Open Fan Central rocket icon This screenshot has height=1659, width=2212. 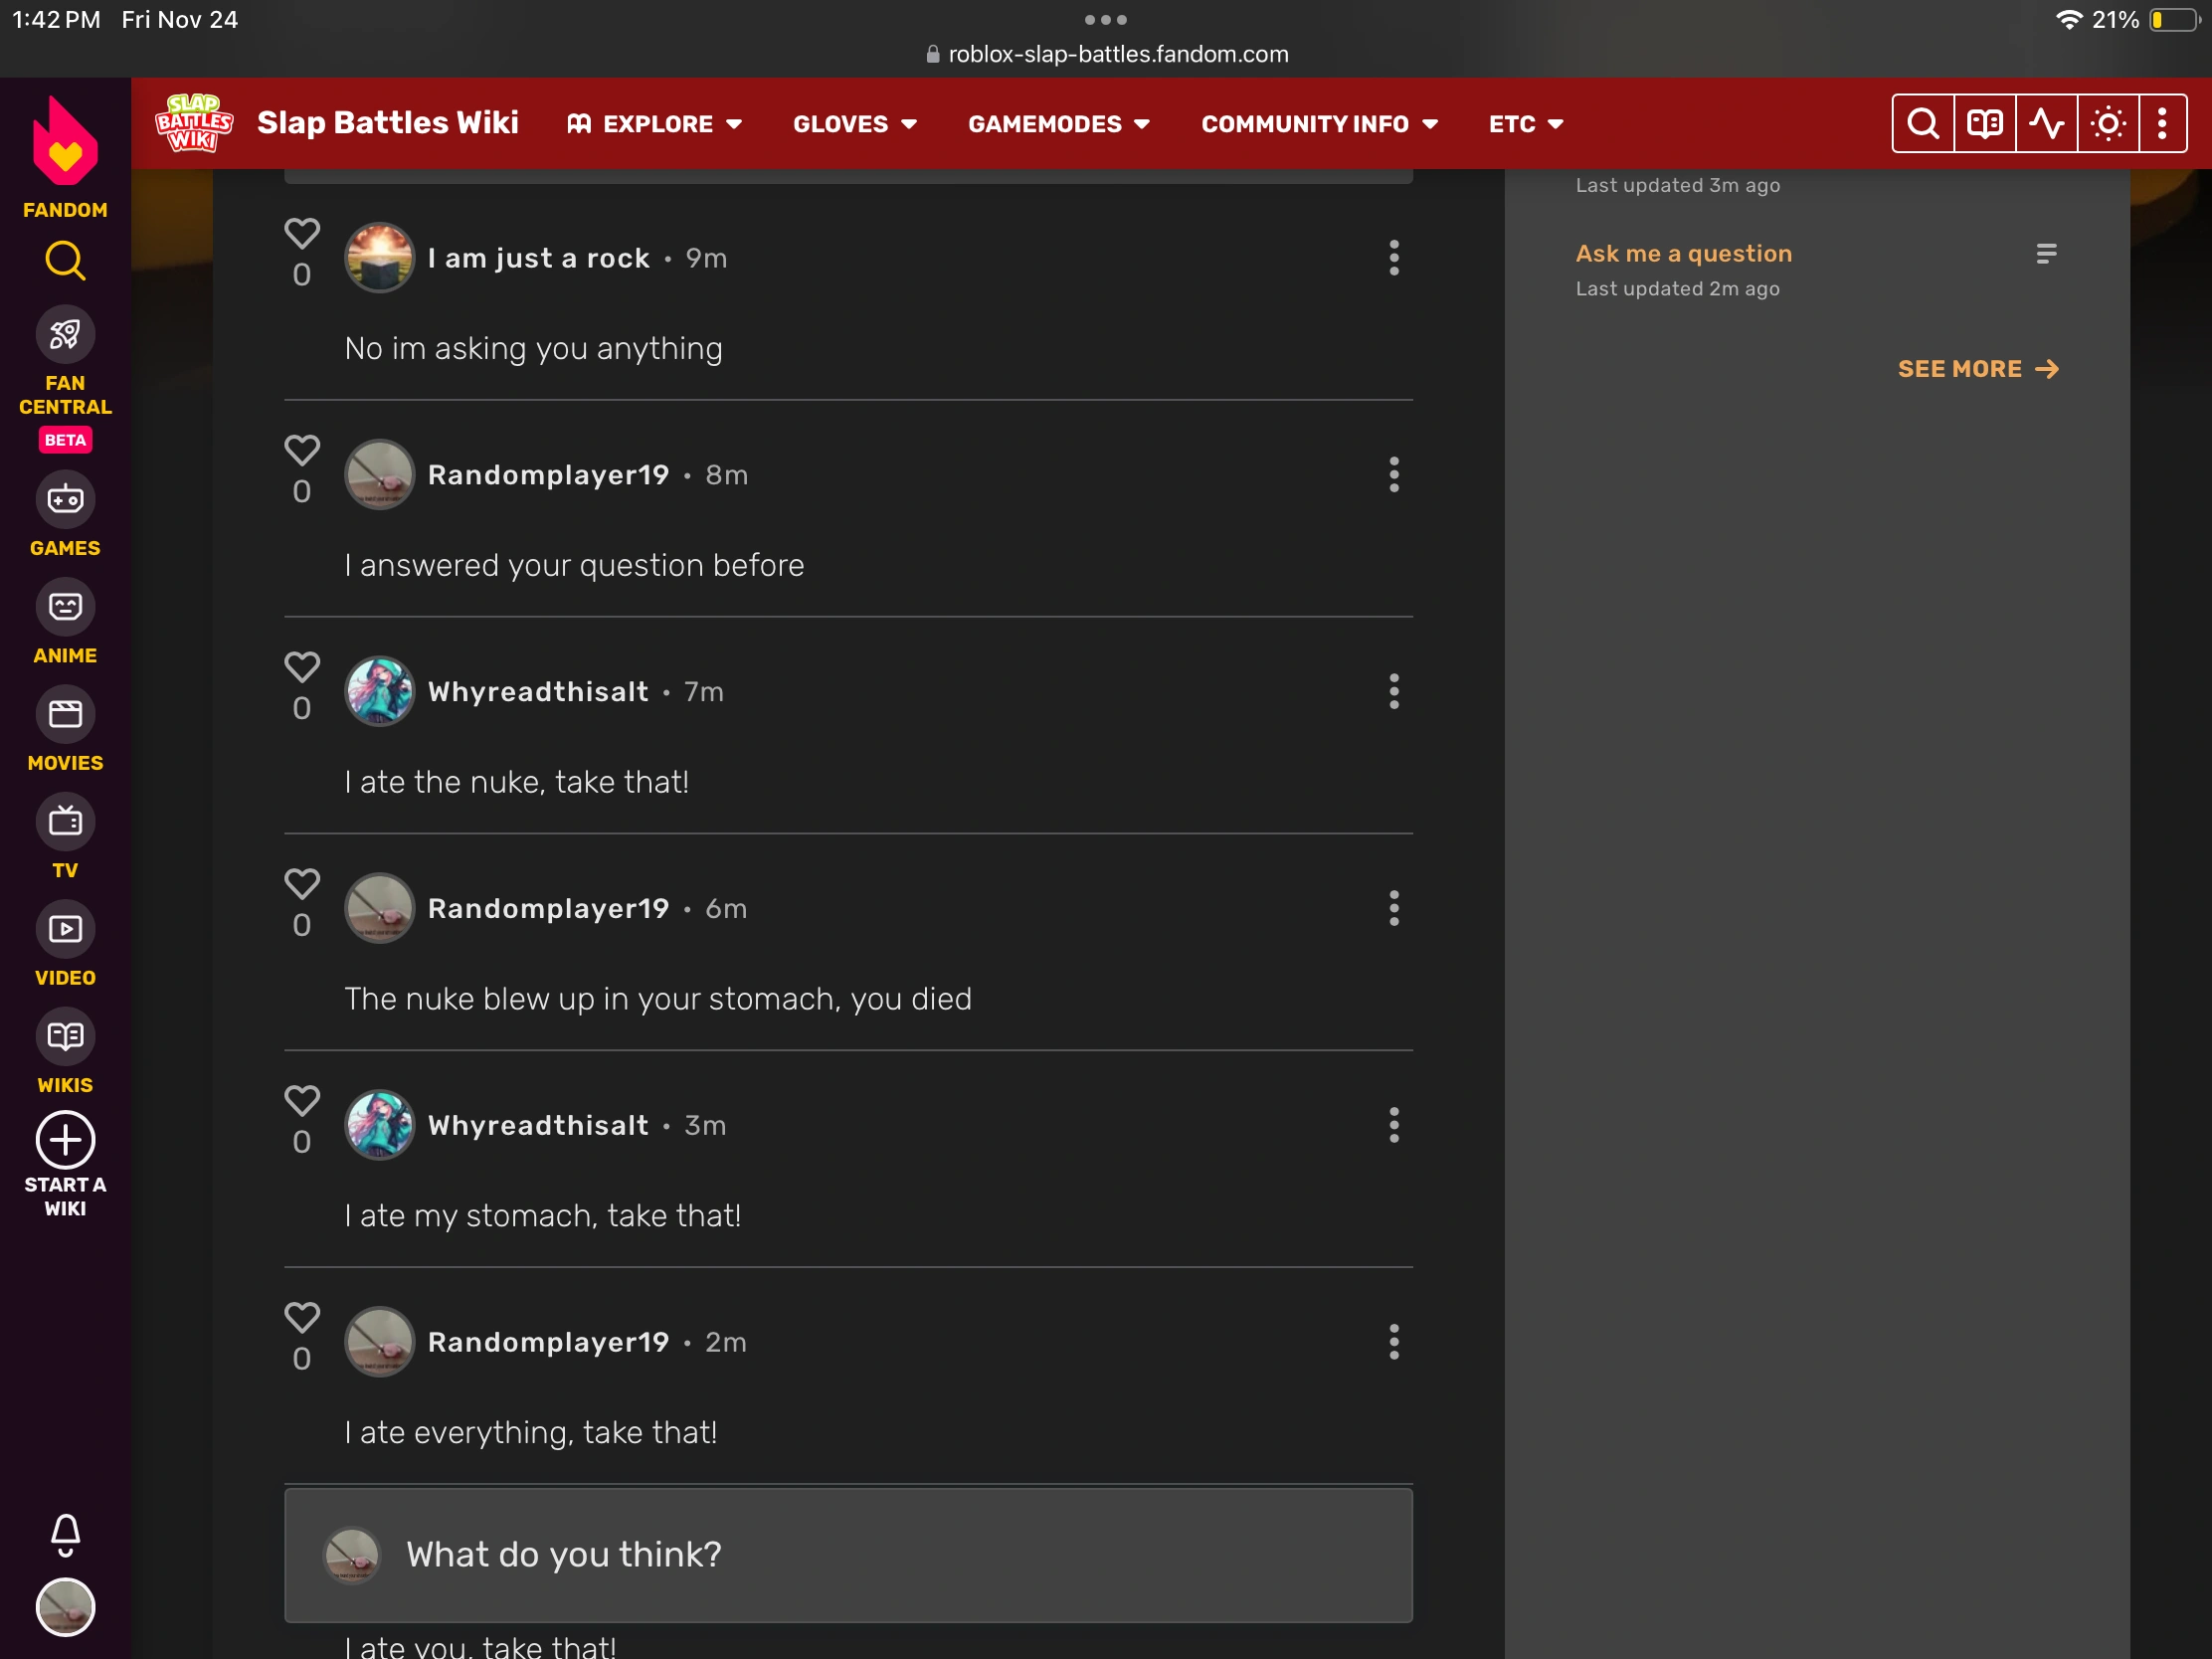(65, 335)
